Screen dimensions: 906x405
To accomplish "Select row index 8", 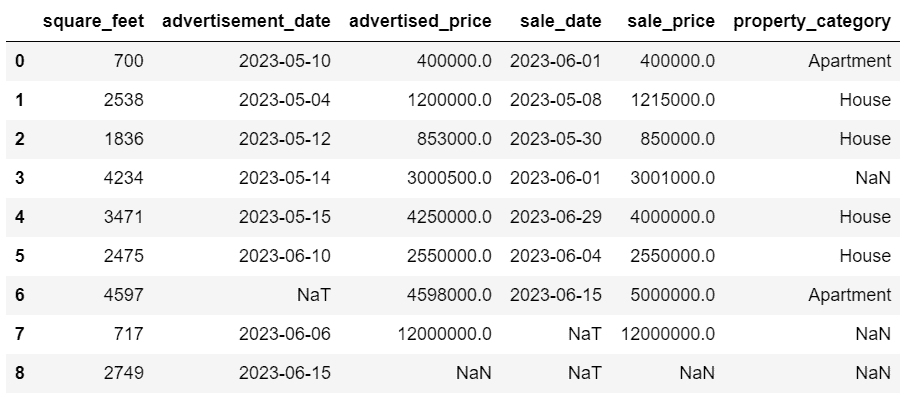I will click(x=19, y=373).
